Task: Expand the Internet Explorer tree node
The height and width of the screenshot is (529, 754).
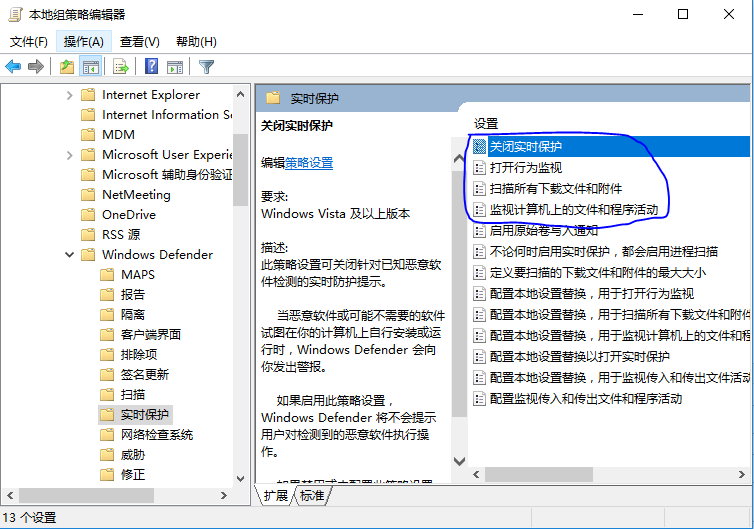Action: pyautogui.click(x=69, y=95)
